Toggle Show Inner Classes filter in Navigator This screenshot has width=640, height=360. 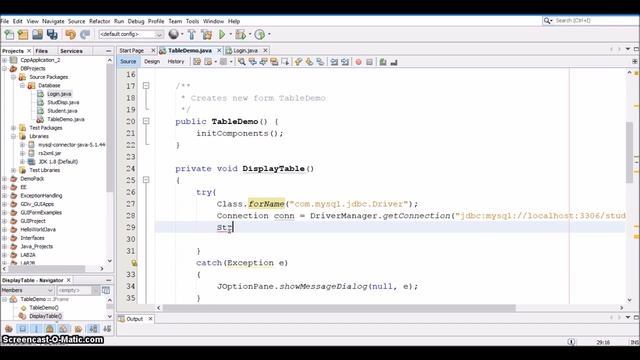coord(64,329)
